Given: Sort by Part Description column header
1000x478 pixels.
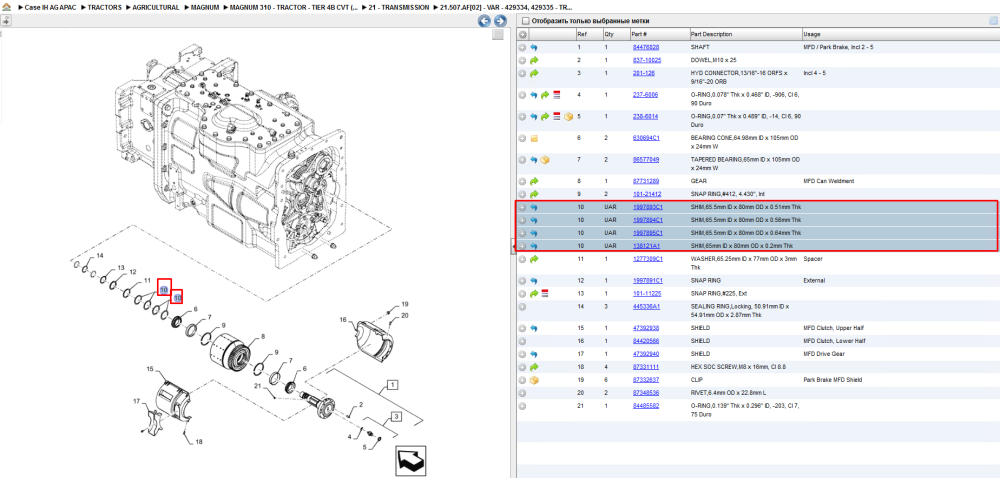Looking at the screenshot, I should click(x=745, y=34).
